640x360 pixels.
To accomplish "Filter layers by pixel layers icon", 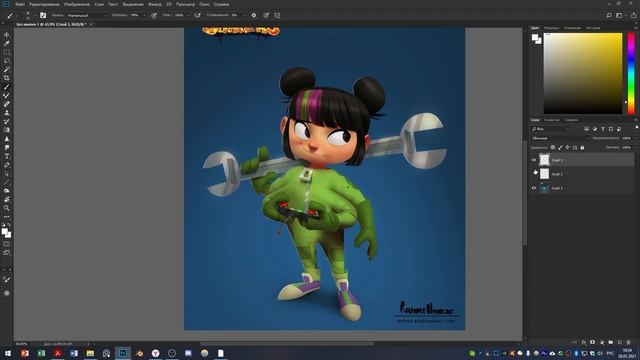I will tap(587, 129).
